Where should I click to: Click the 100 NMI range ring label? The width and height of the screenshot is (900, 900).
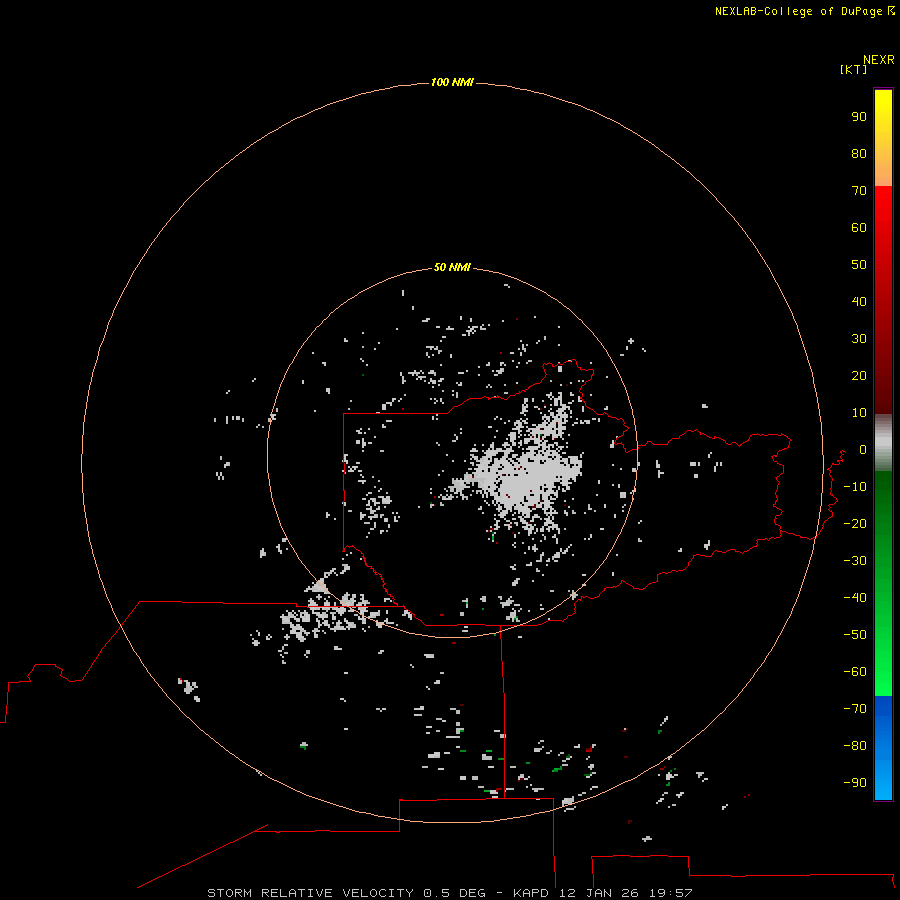452,82
